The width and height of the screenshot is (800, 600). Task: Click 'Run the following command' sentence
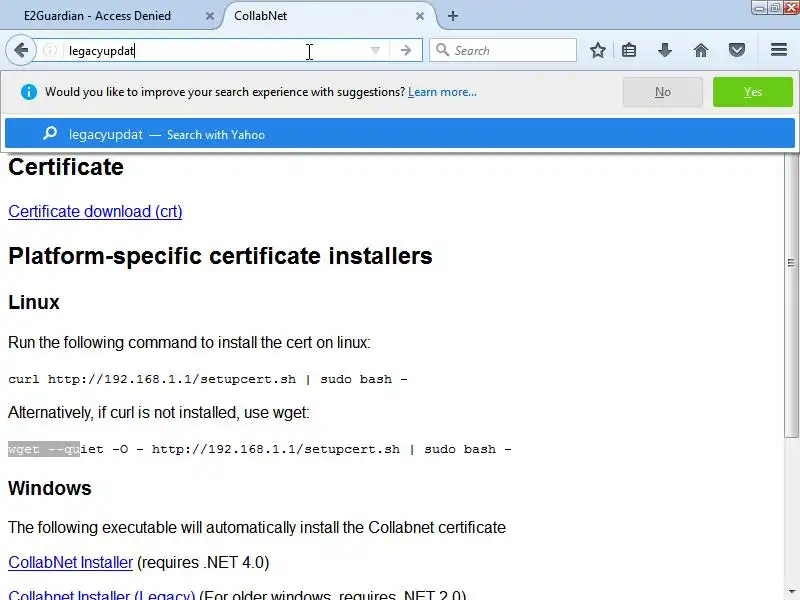tap(189, 342)
